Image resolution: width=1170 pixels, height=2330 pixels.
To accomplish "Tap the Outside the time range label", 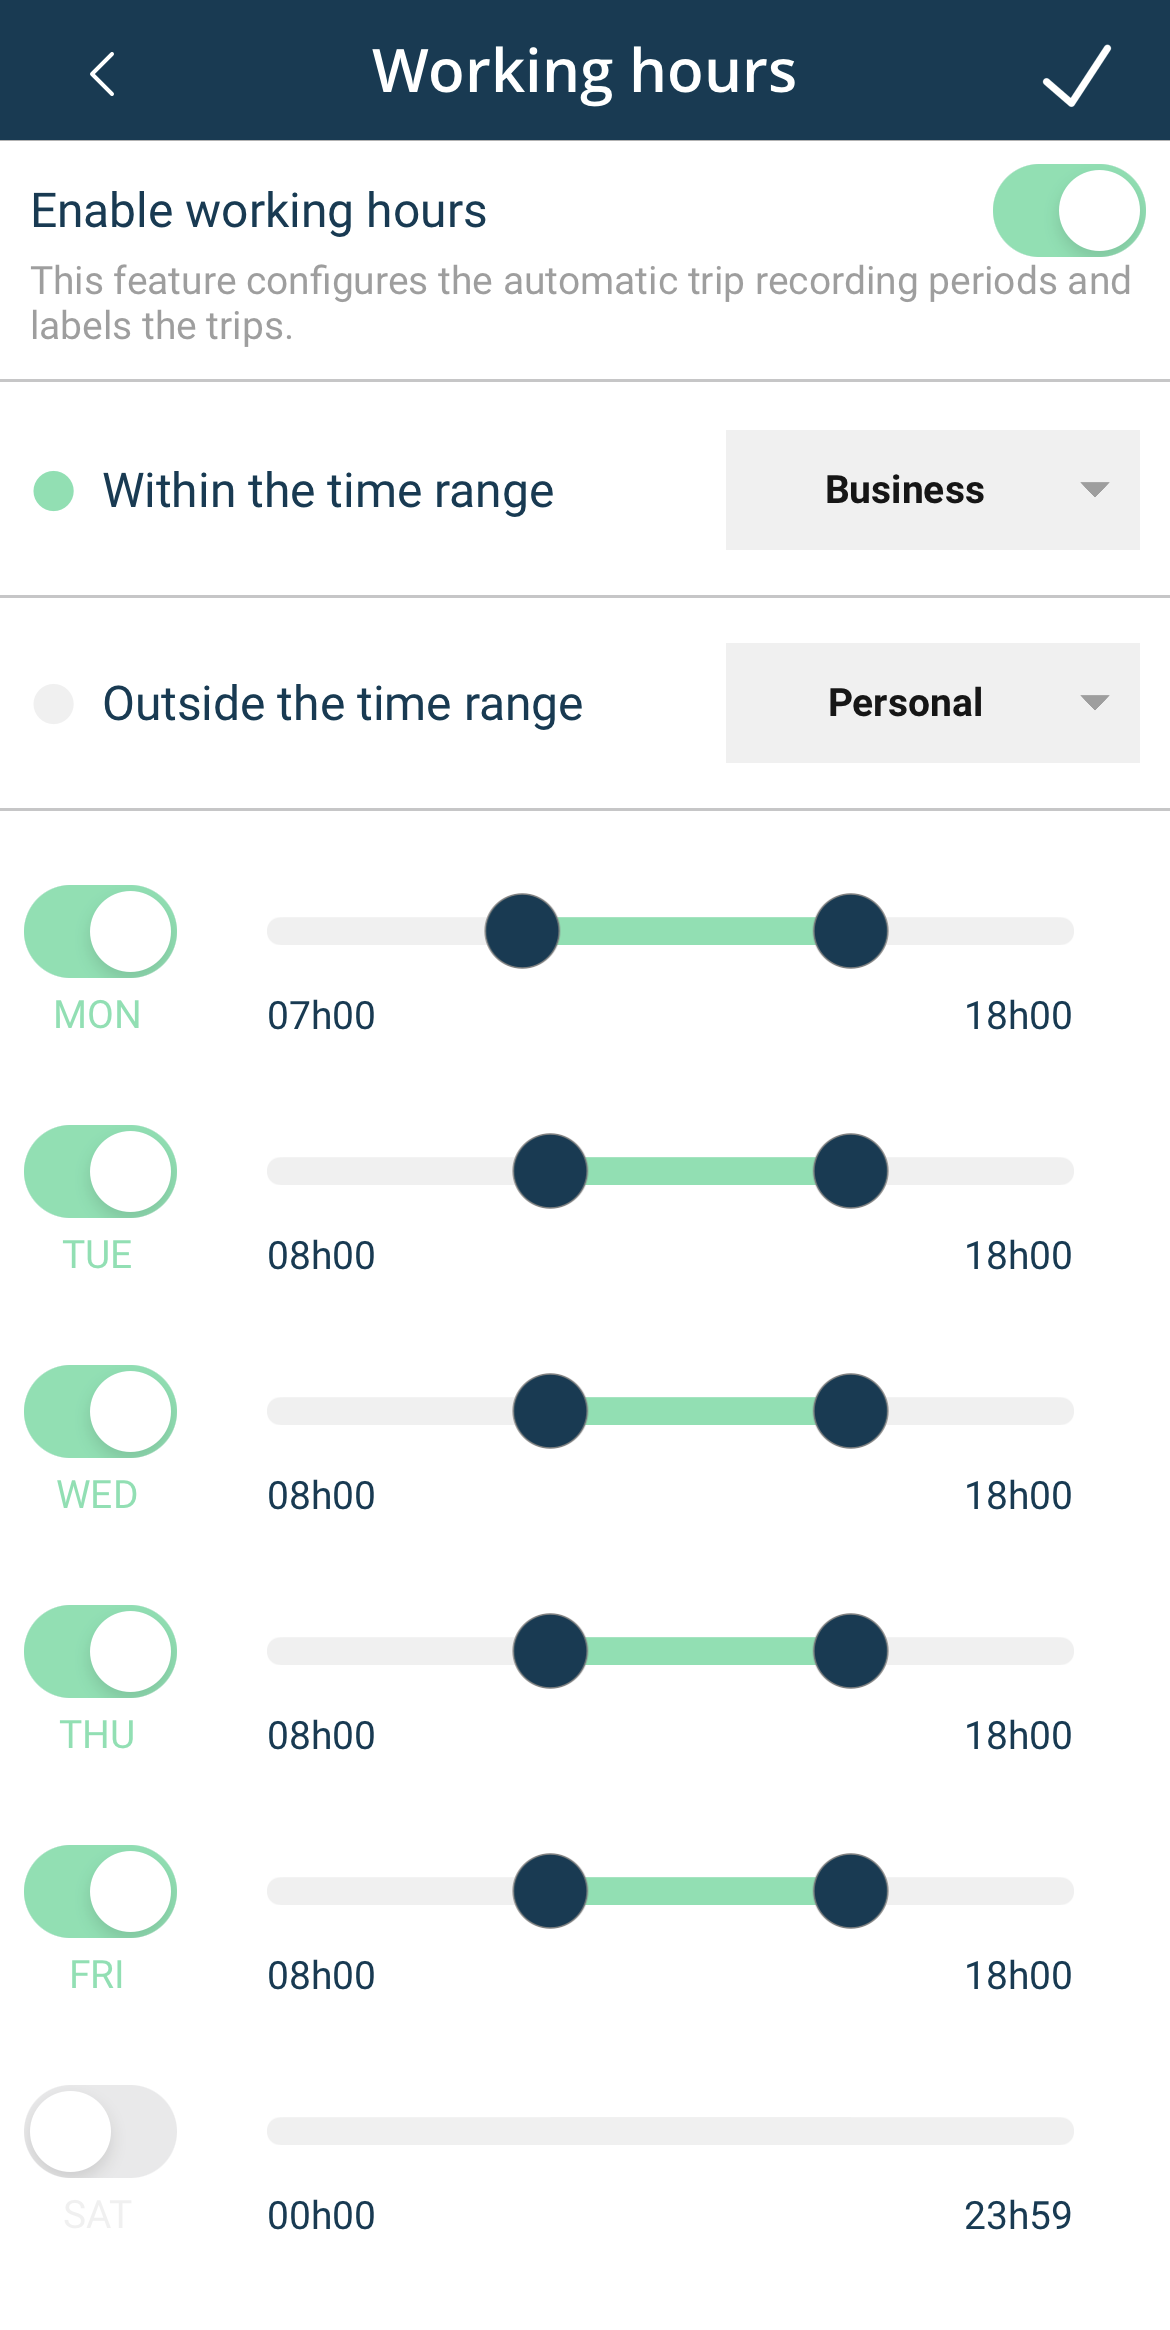I will tap(342, 704).
